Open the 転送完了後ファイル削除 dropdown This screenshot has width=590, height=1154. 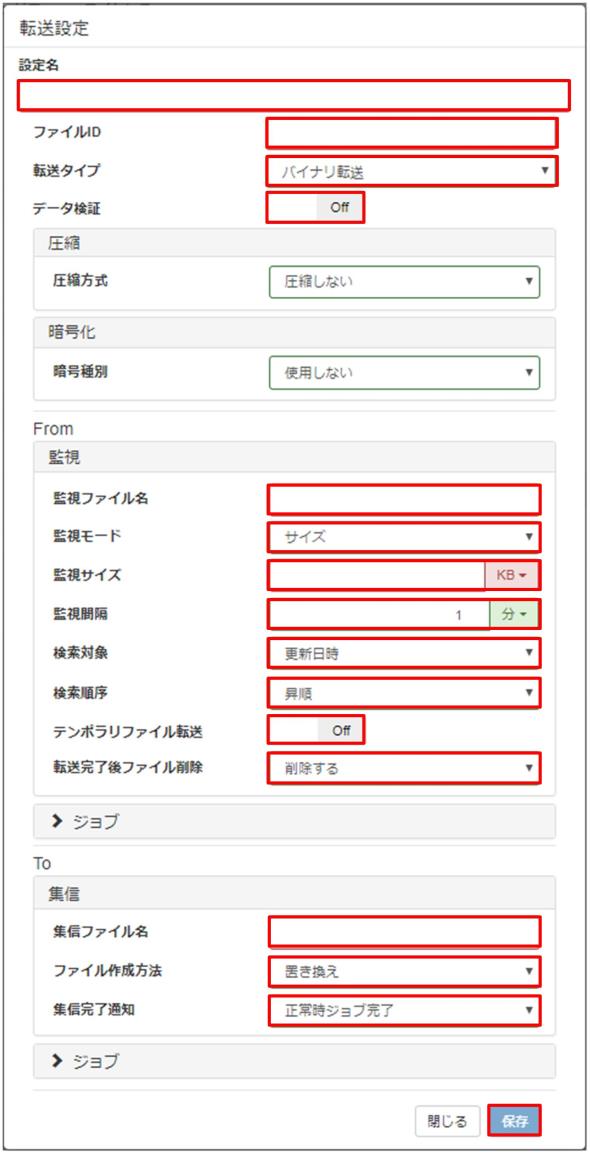(x=405, y=768)
